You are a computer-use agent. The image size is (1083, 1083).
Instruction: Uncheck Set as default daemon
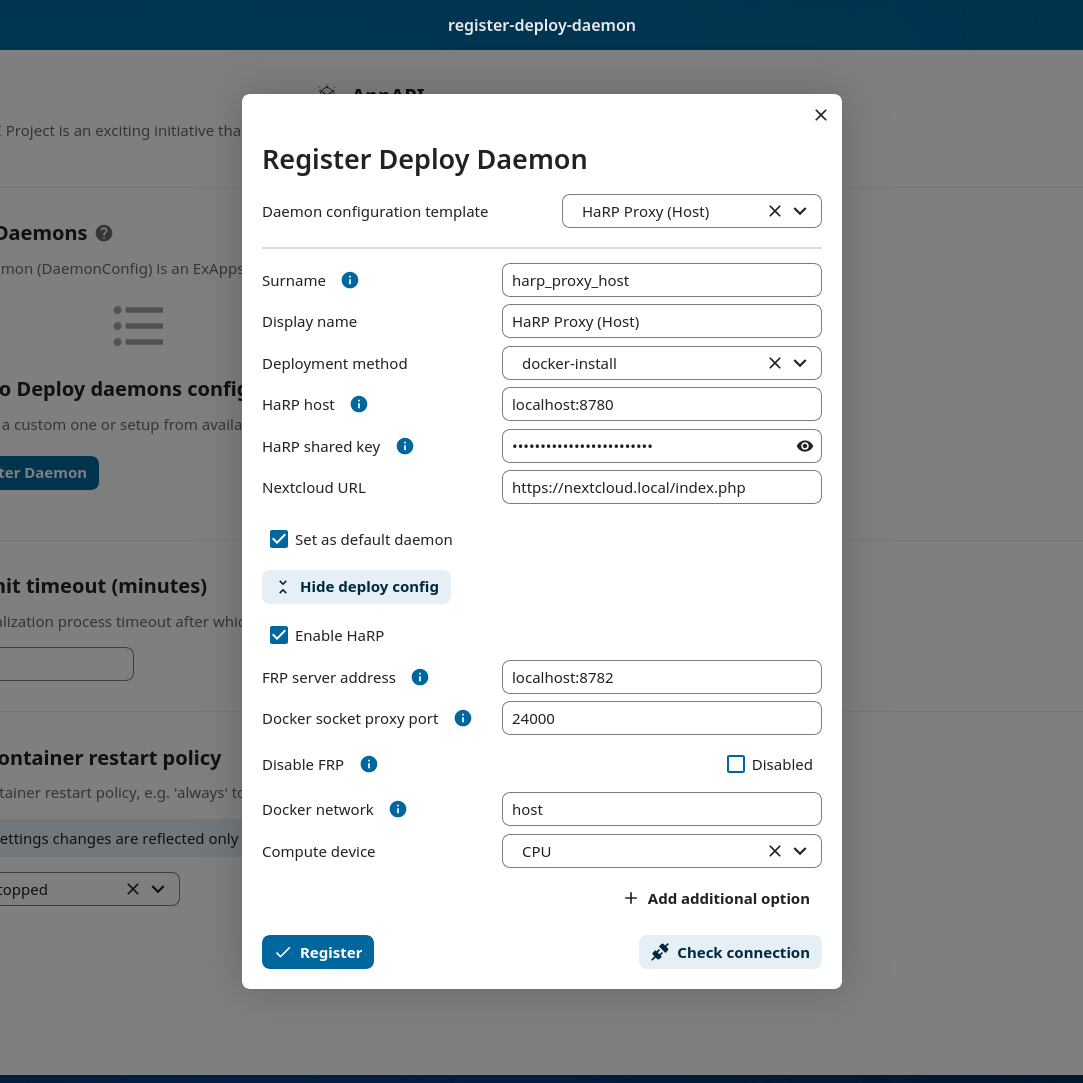click(279, 539)
